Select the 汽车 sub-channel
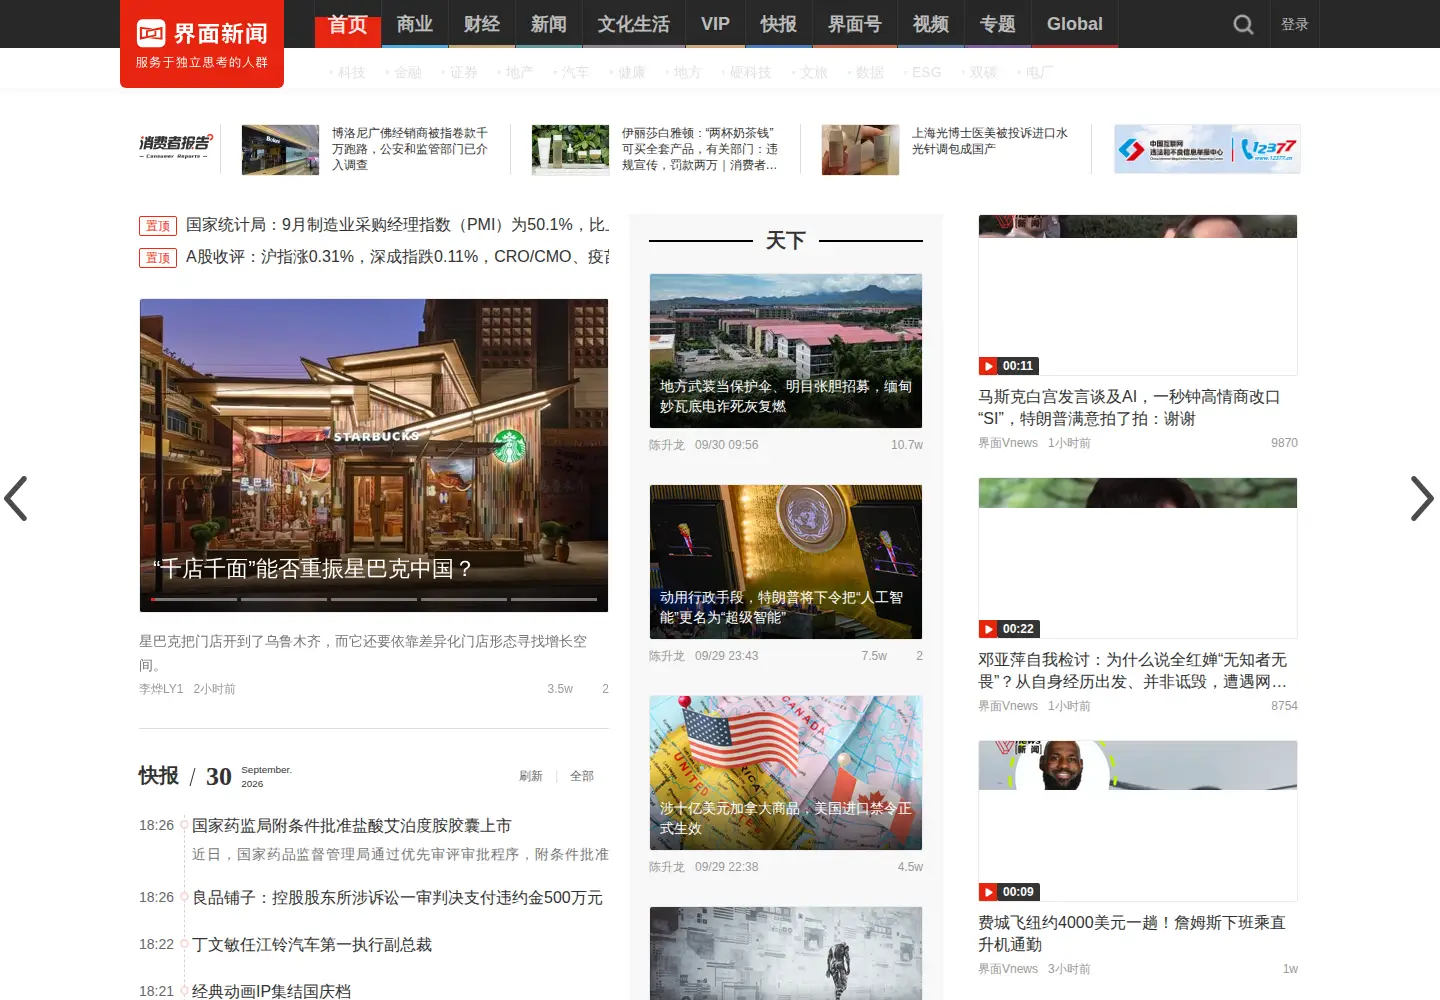 [575, 72]
